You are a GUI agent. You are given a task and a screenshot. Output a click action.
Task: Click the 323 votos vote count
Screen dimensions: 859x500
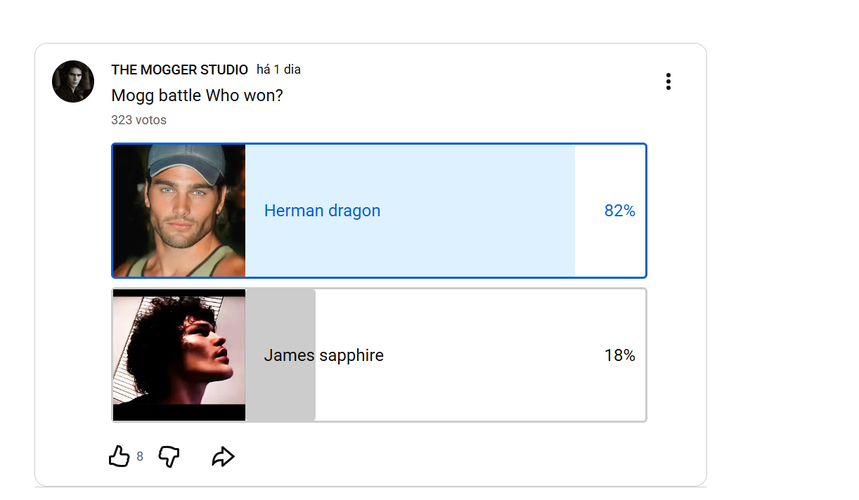(139, 120)
